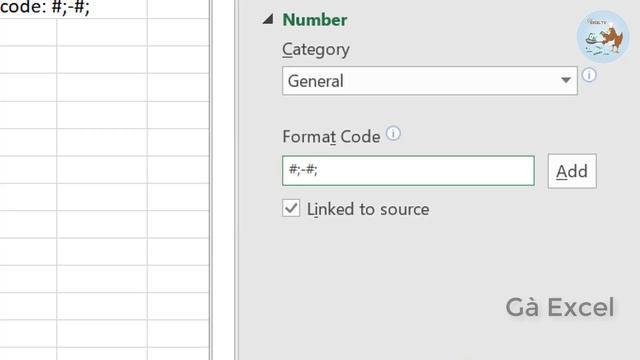Click the Gà Excel chicken logo avatar

603,37
